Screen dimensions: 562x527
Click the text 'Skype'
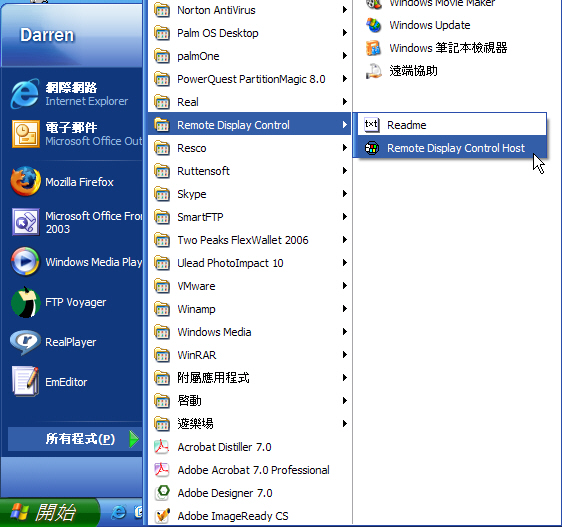(x=191, y=194)
